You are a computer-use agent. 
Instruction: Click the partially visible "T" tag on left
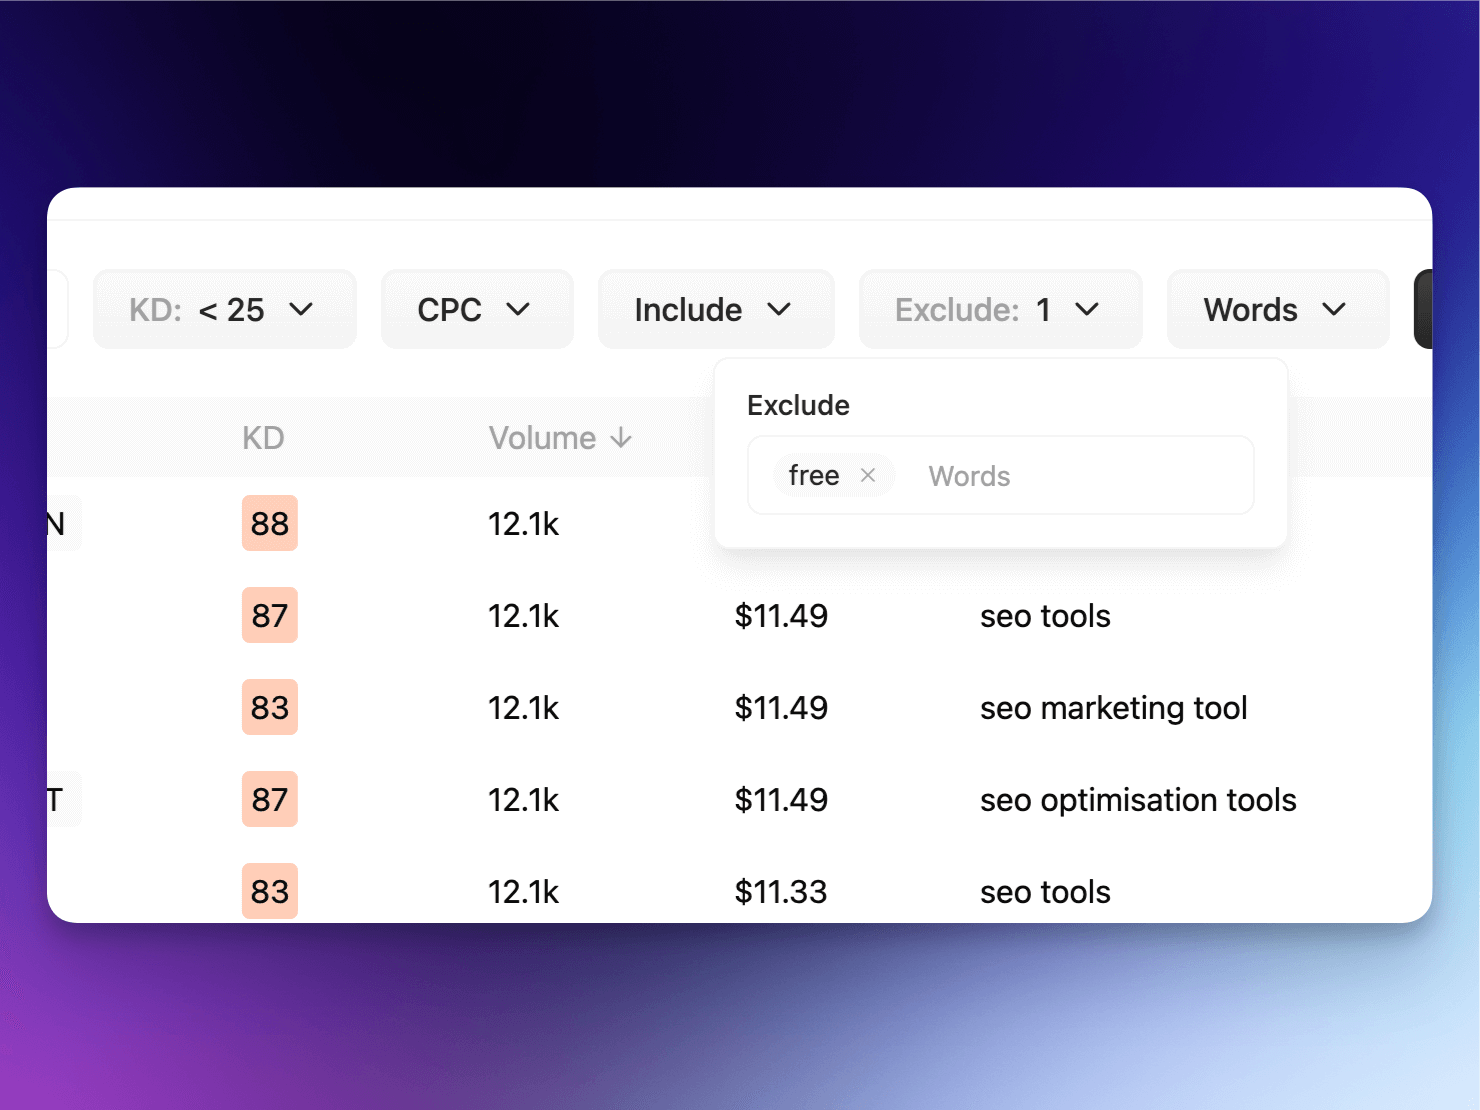61,800
